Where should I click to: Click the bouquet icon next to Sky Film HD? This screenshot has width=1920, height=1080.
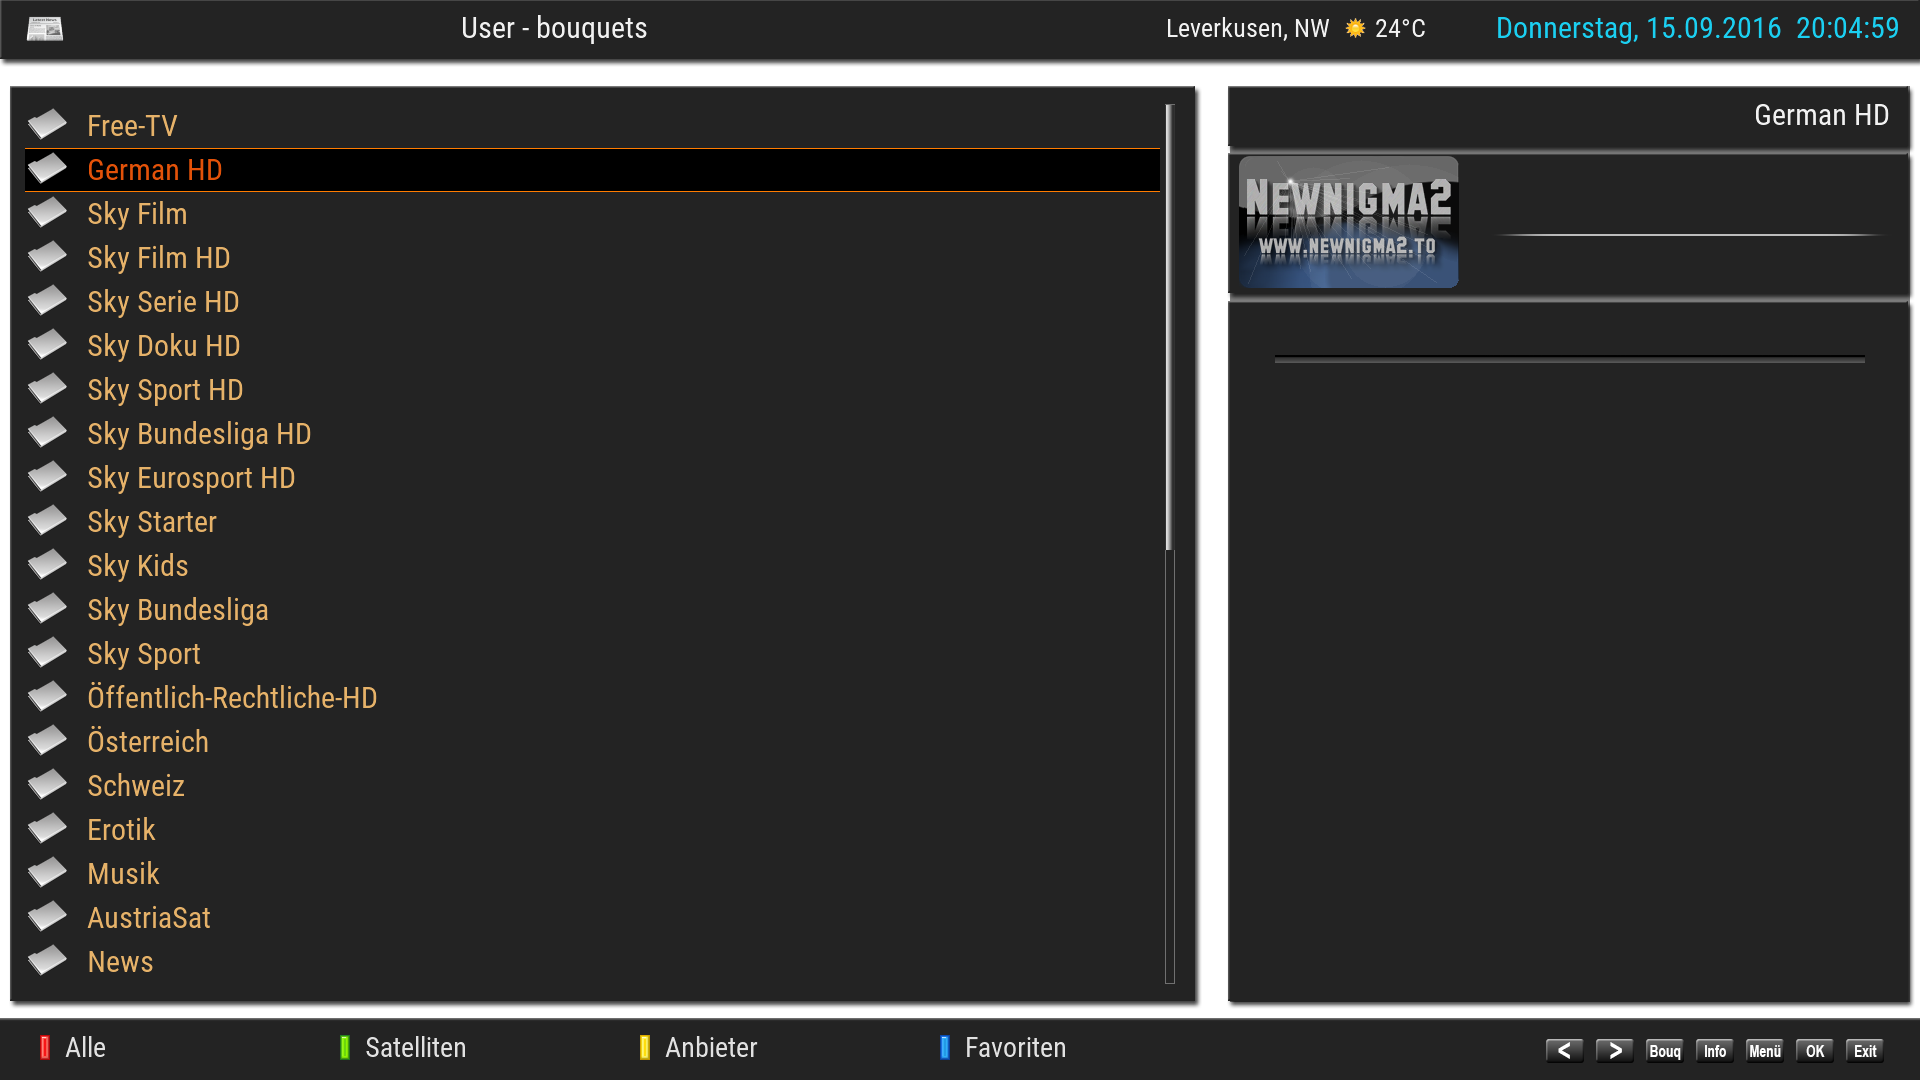pyautogui.click(x=47, y=257)
